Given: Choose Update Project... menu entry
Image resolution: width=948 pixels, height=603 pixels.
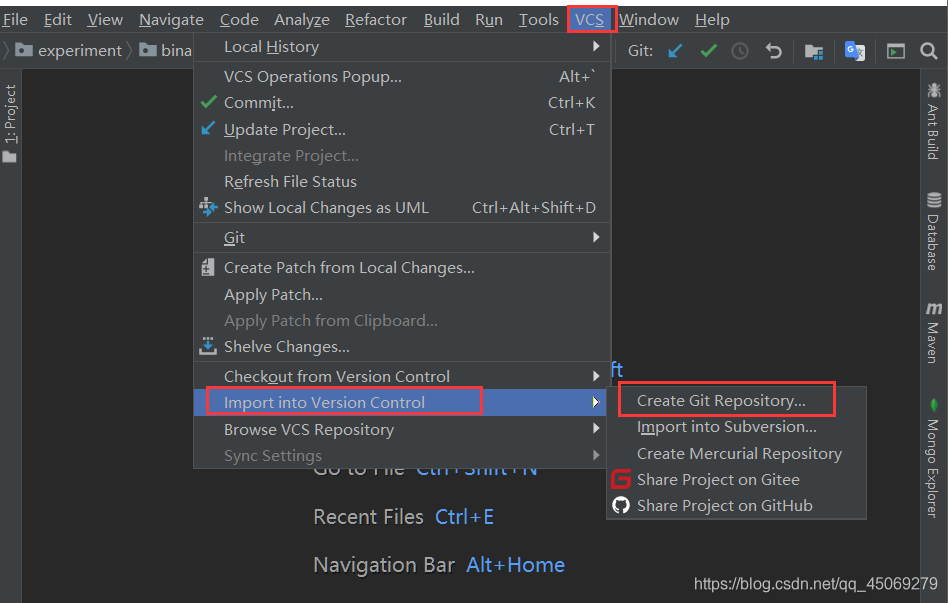Looking at the screenshot, I should tap(402, 129).
